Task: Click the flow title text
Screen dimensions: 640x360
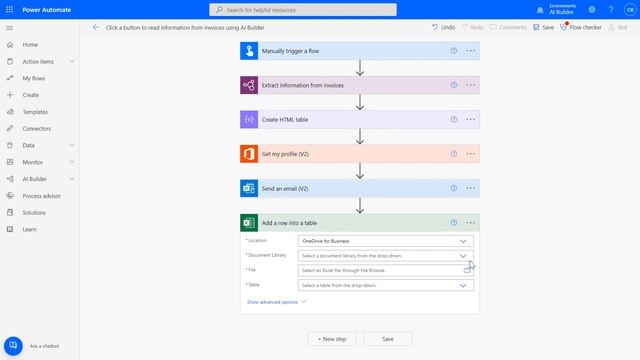Action: [185, 28]
